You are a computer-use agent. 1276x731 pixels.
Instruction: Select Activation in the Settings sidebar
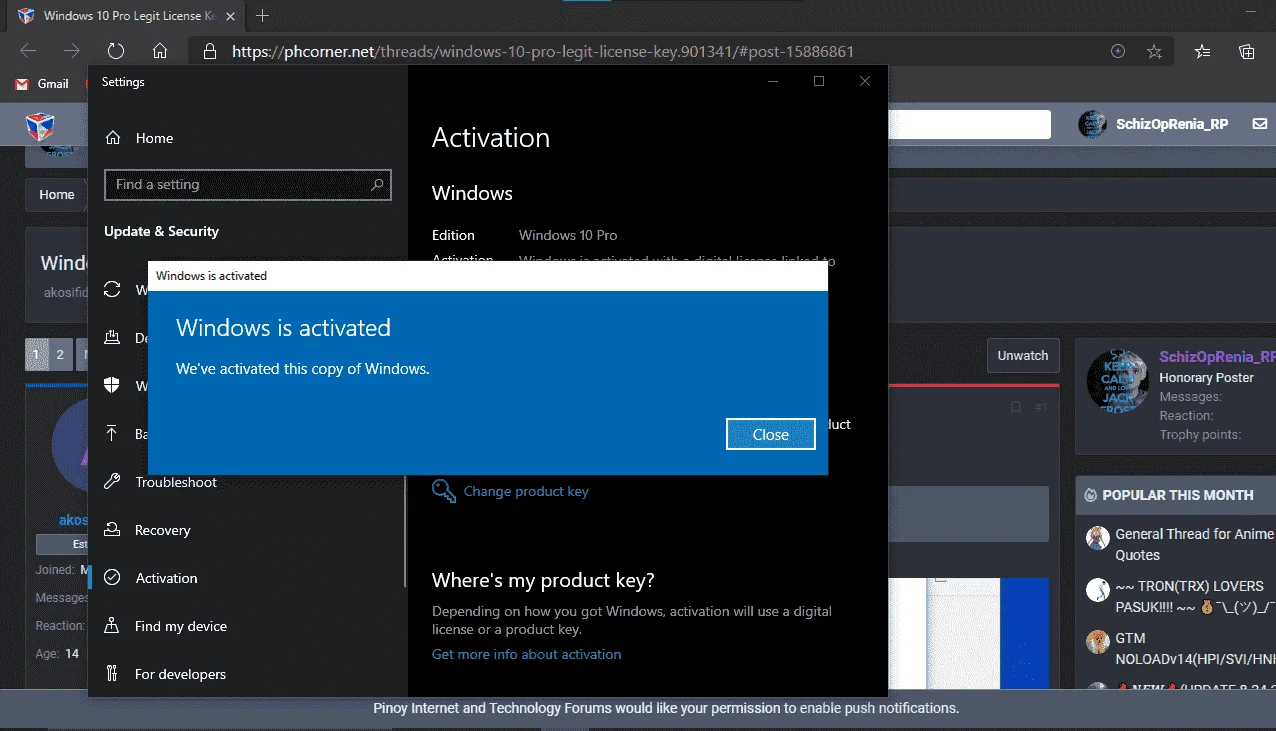coord(166,578)
